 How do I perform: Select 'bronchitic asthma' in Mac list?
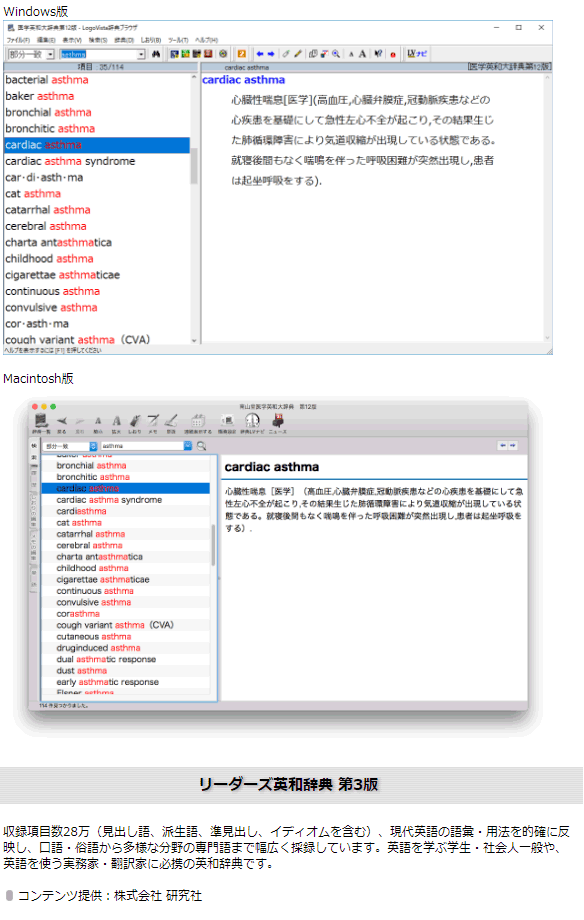(x=93, y=477)
